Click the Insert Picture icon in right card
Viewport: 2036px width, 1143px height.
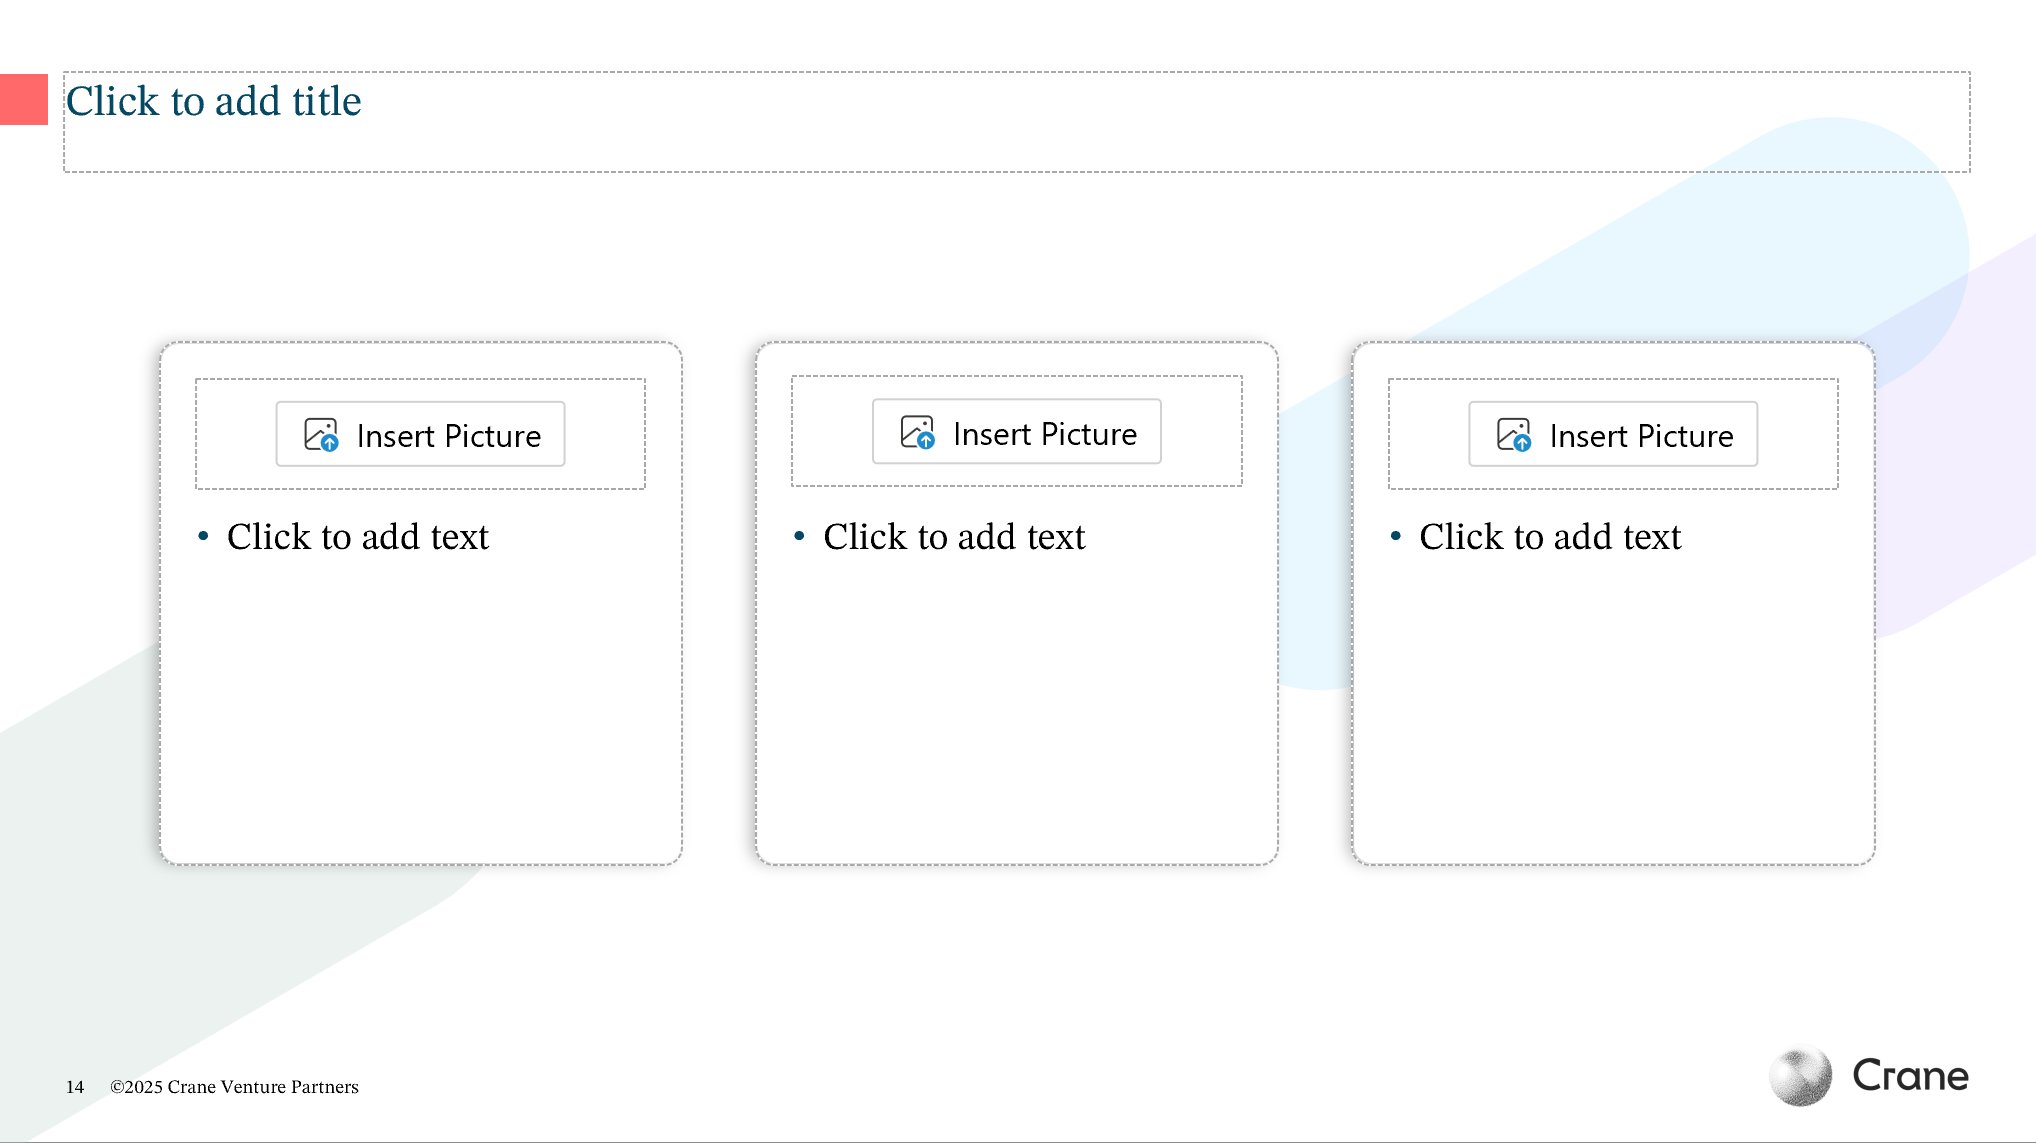(x=1513, y=435)
